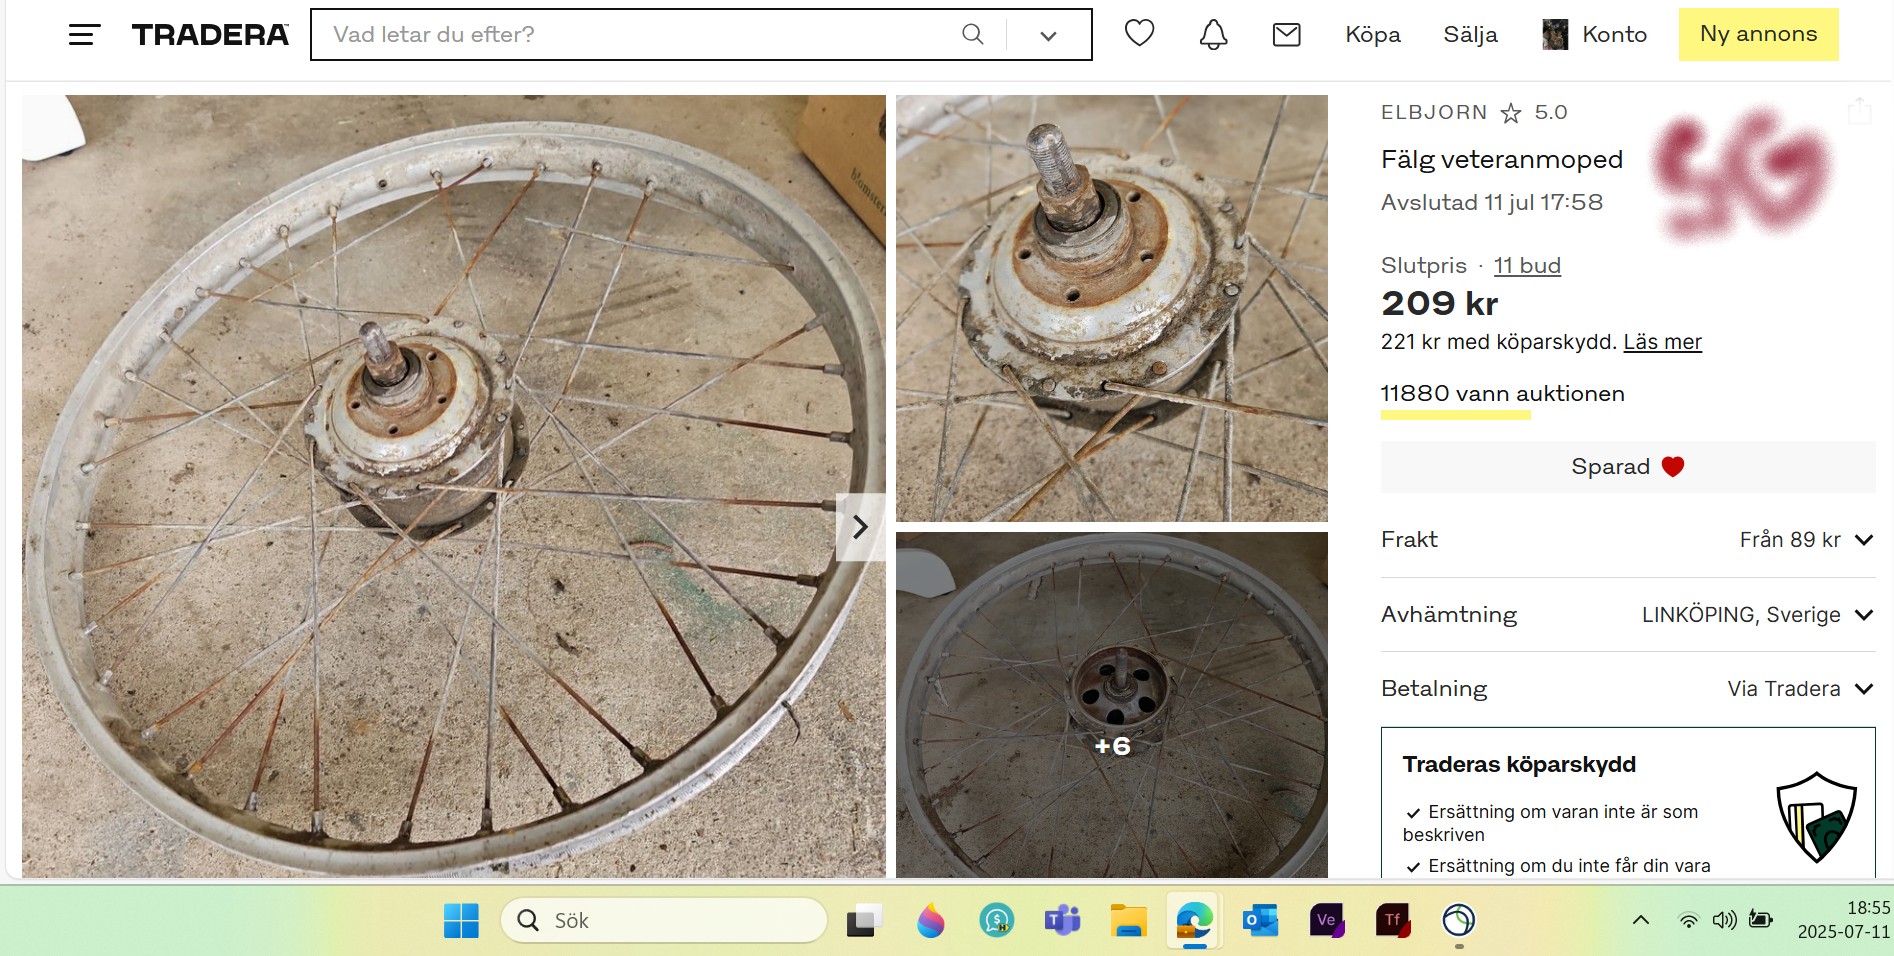Open Microsoft Teams from the taskbar

(1062, 920)
